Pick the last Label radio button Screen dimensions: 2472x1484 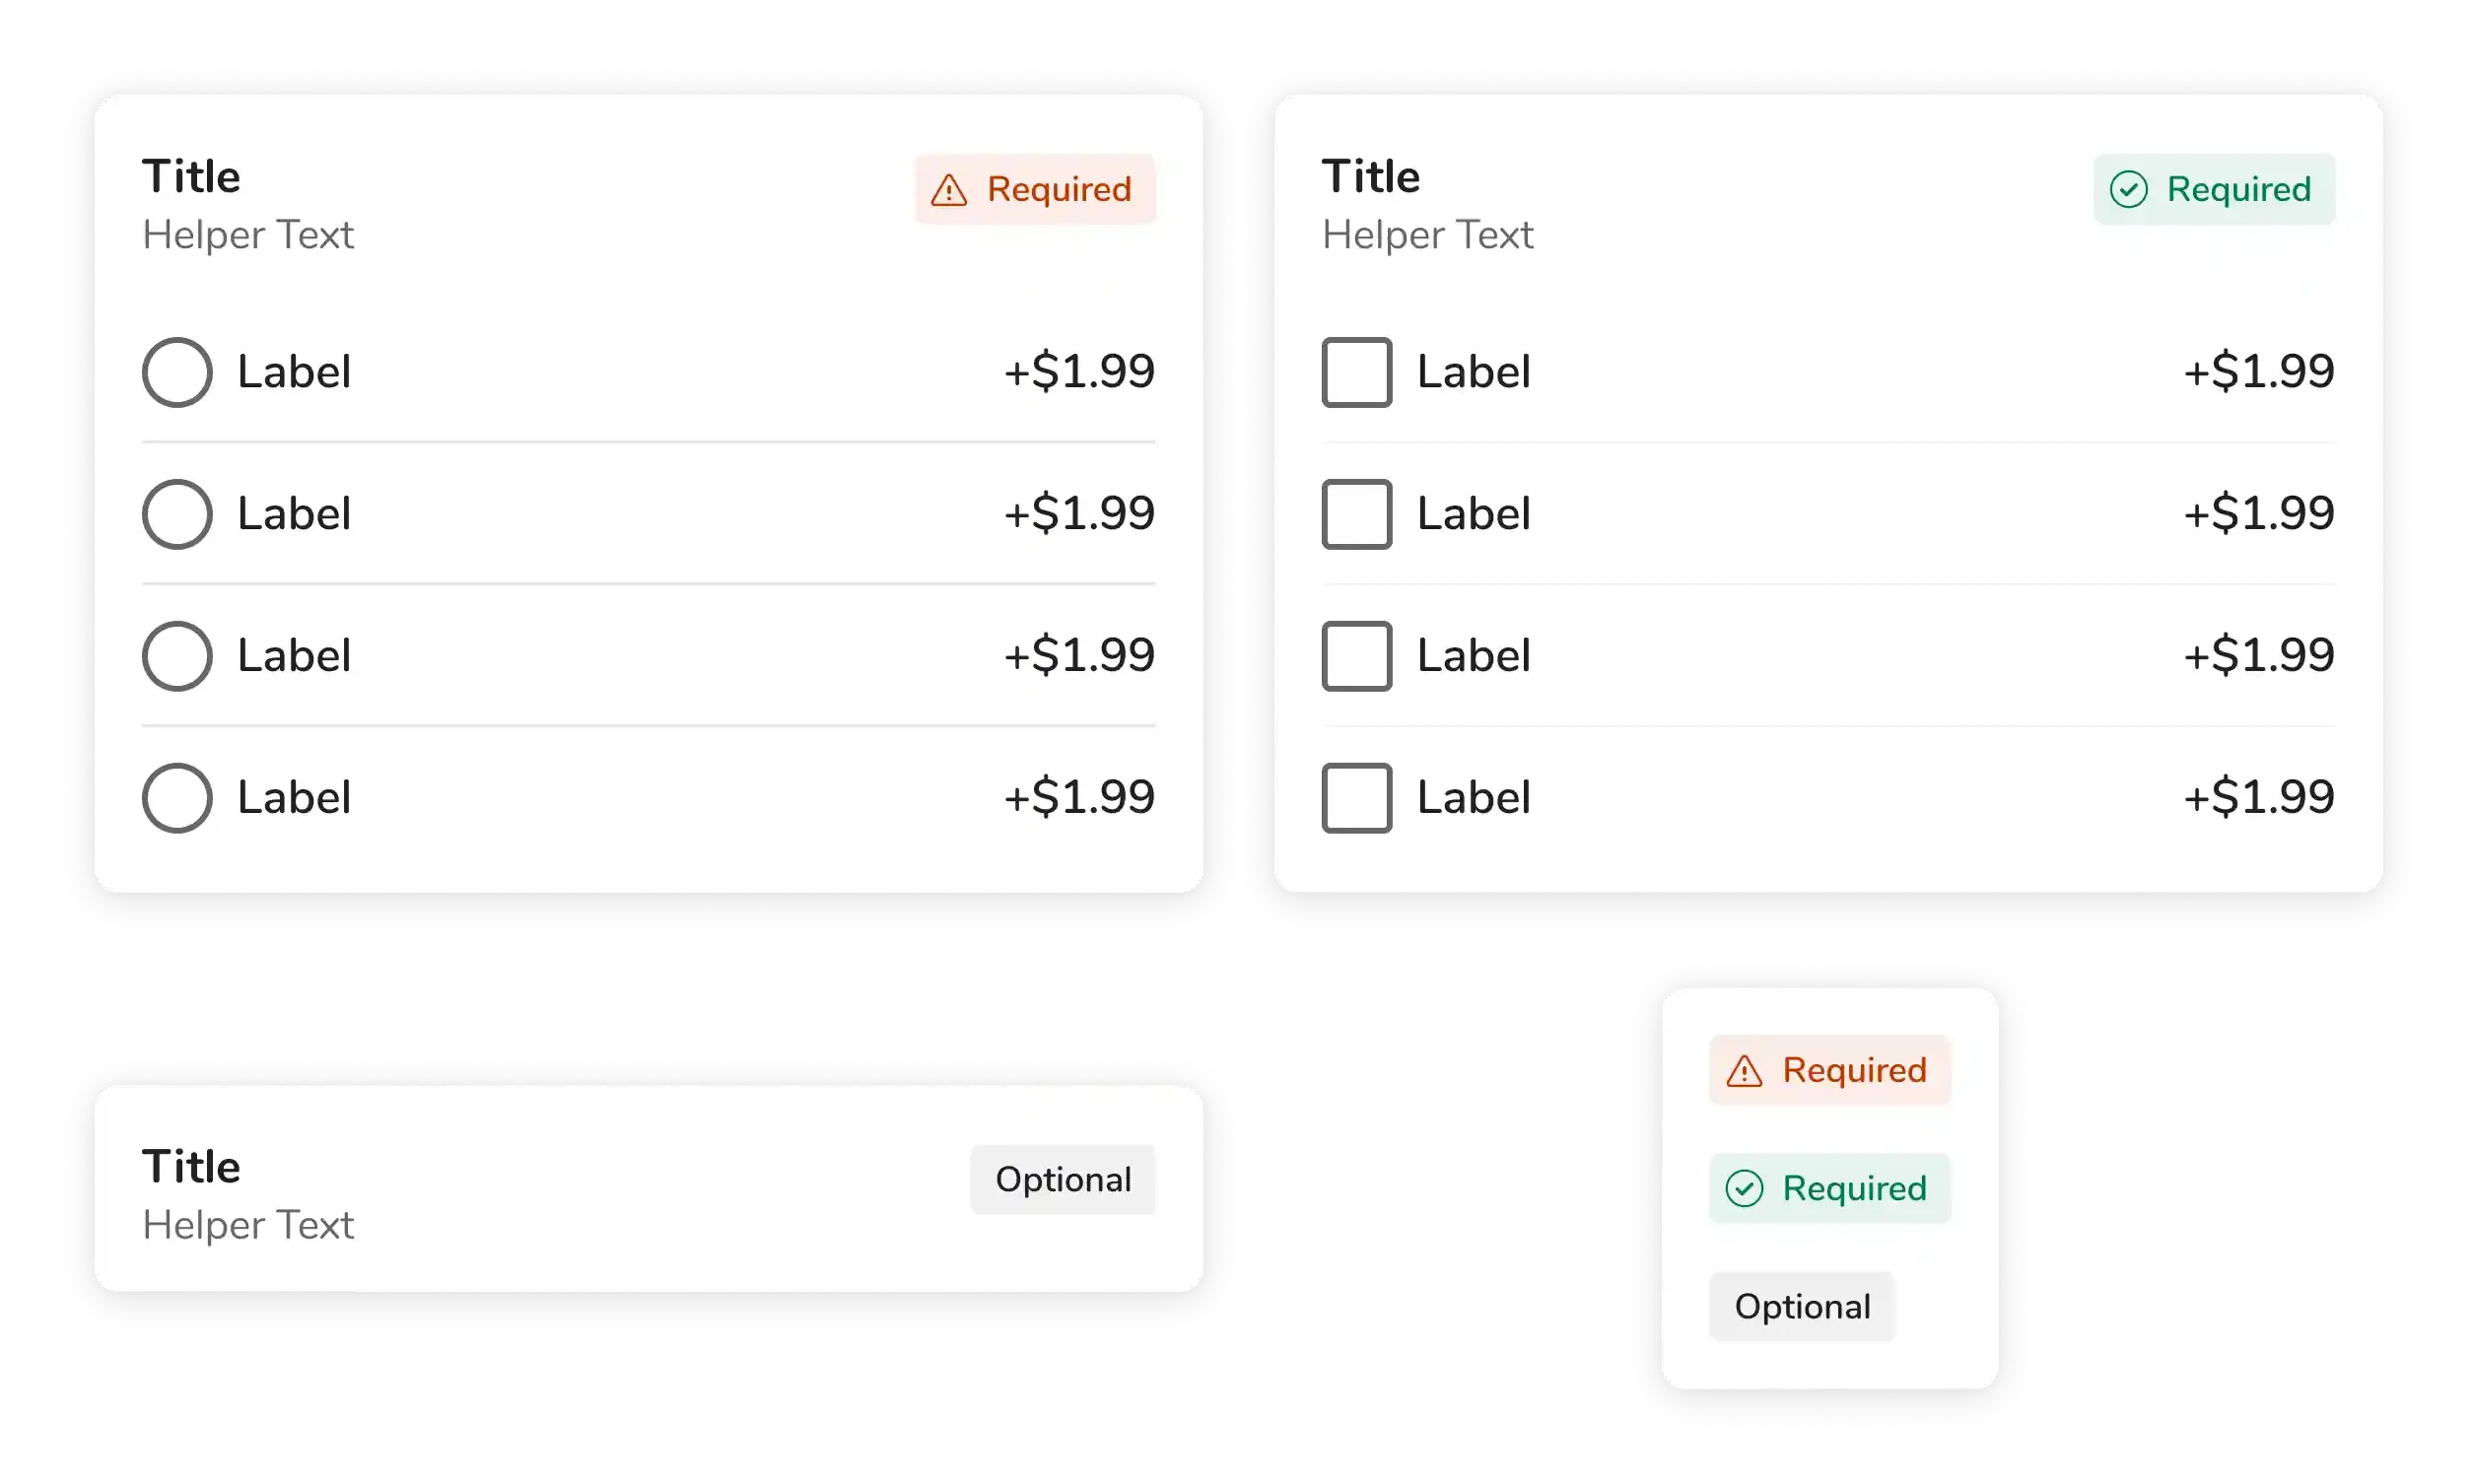[x=177, y=798]
